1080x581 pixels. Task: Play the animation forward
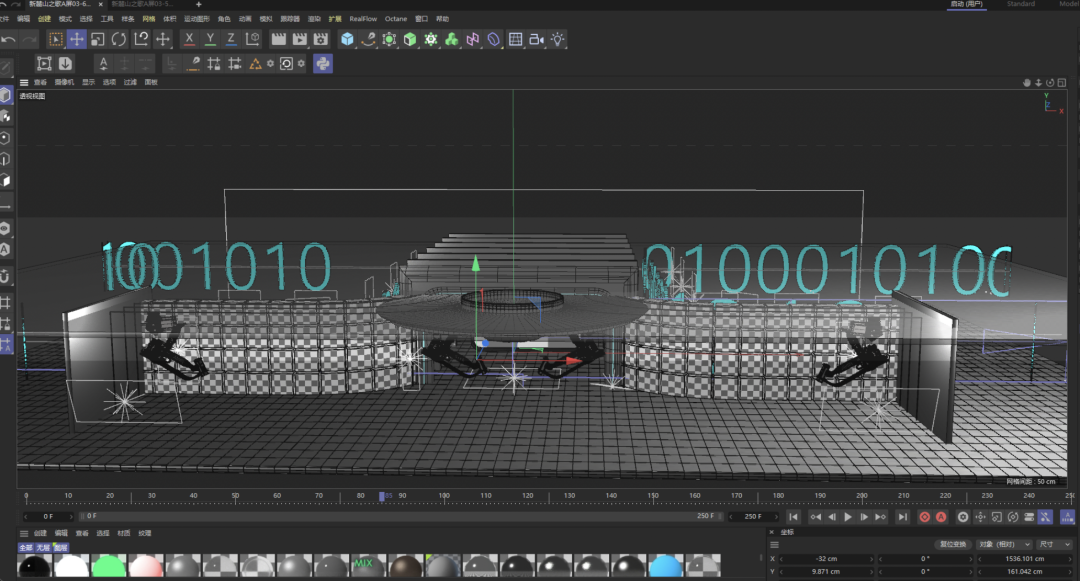(848, 517)
